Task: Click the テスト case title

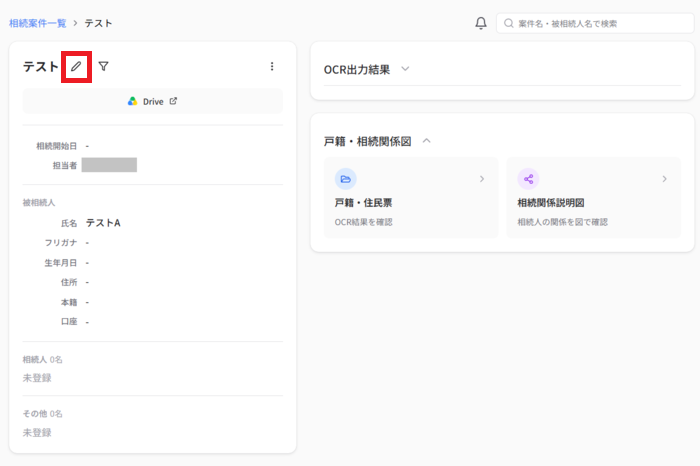Action: coord(41,67)
